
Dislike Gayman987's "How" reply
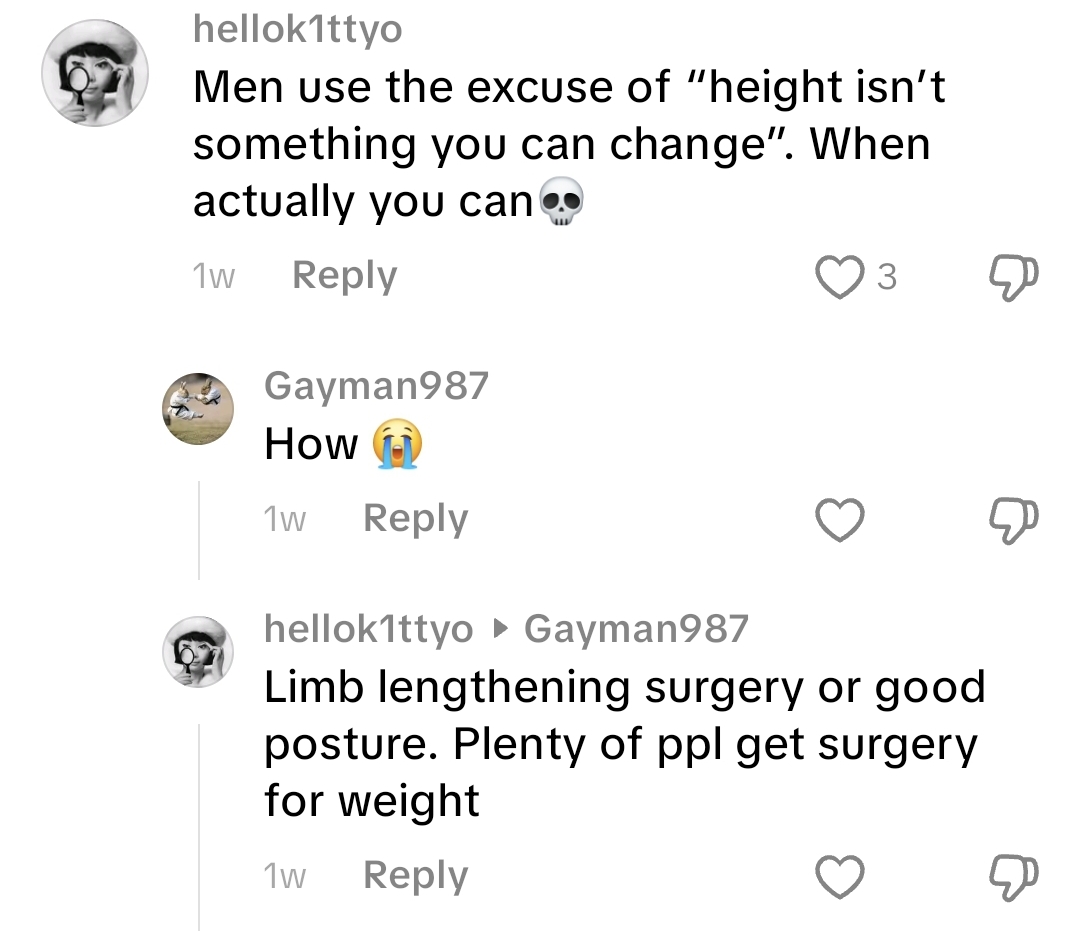coord(1013,520)
